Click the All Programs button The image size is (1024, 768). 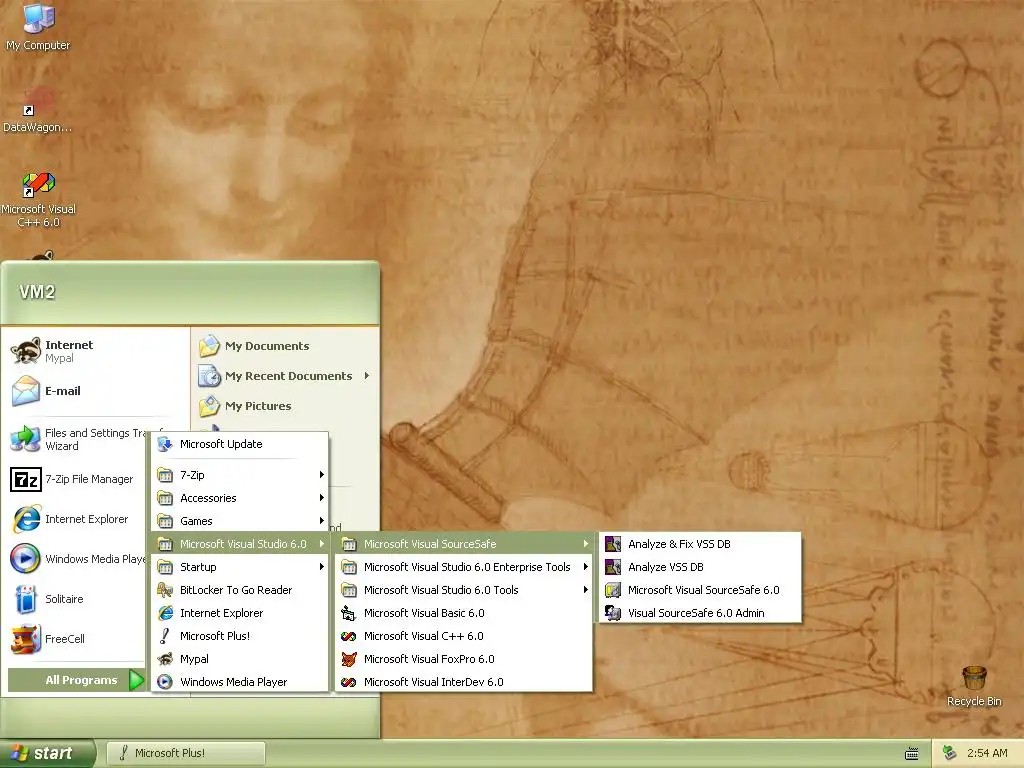76,680
